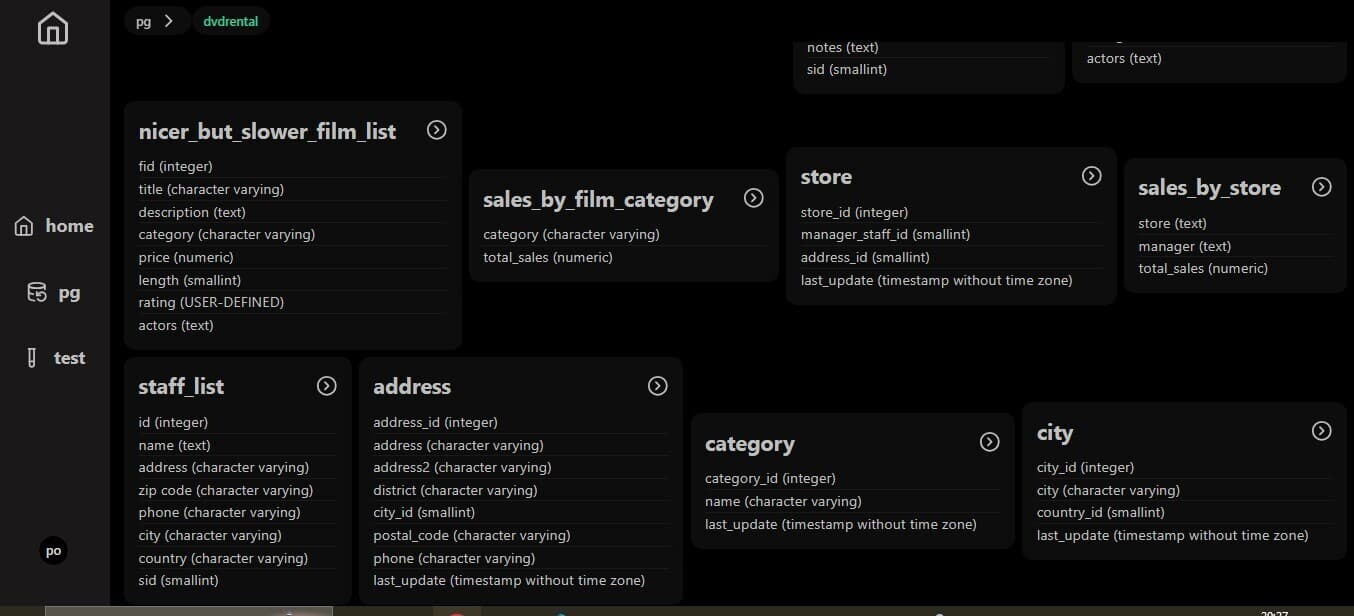Image resolution: width=1354 pixels, height=616 pixels.
Task: Click the pg breadcrumb chevron
Action: (169, 20)
